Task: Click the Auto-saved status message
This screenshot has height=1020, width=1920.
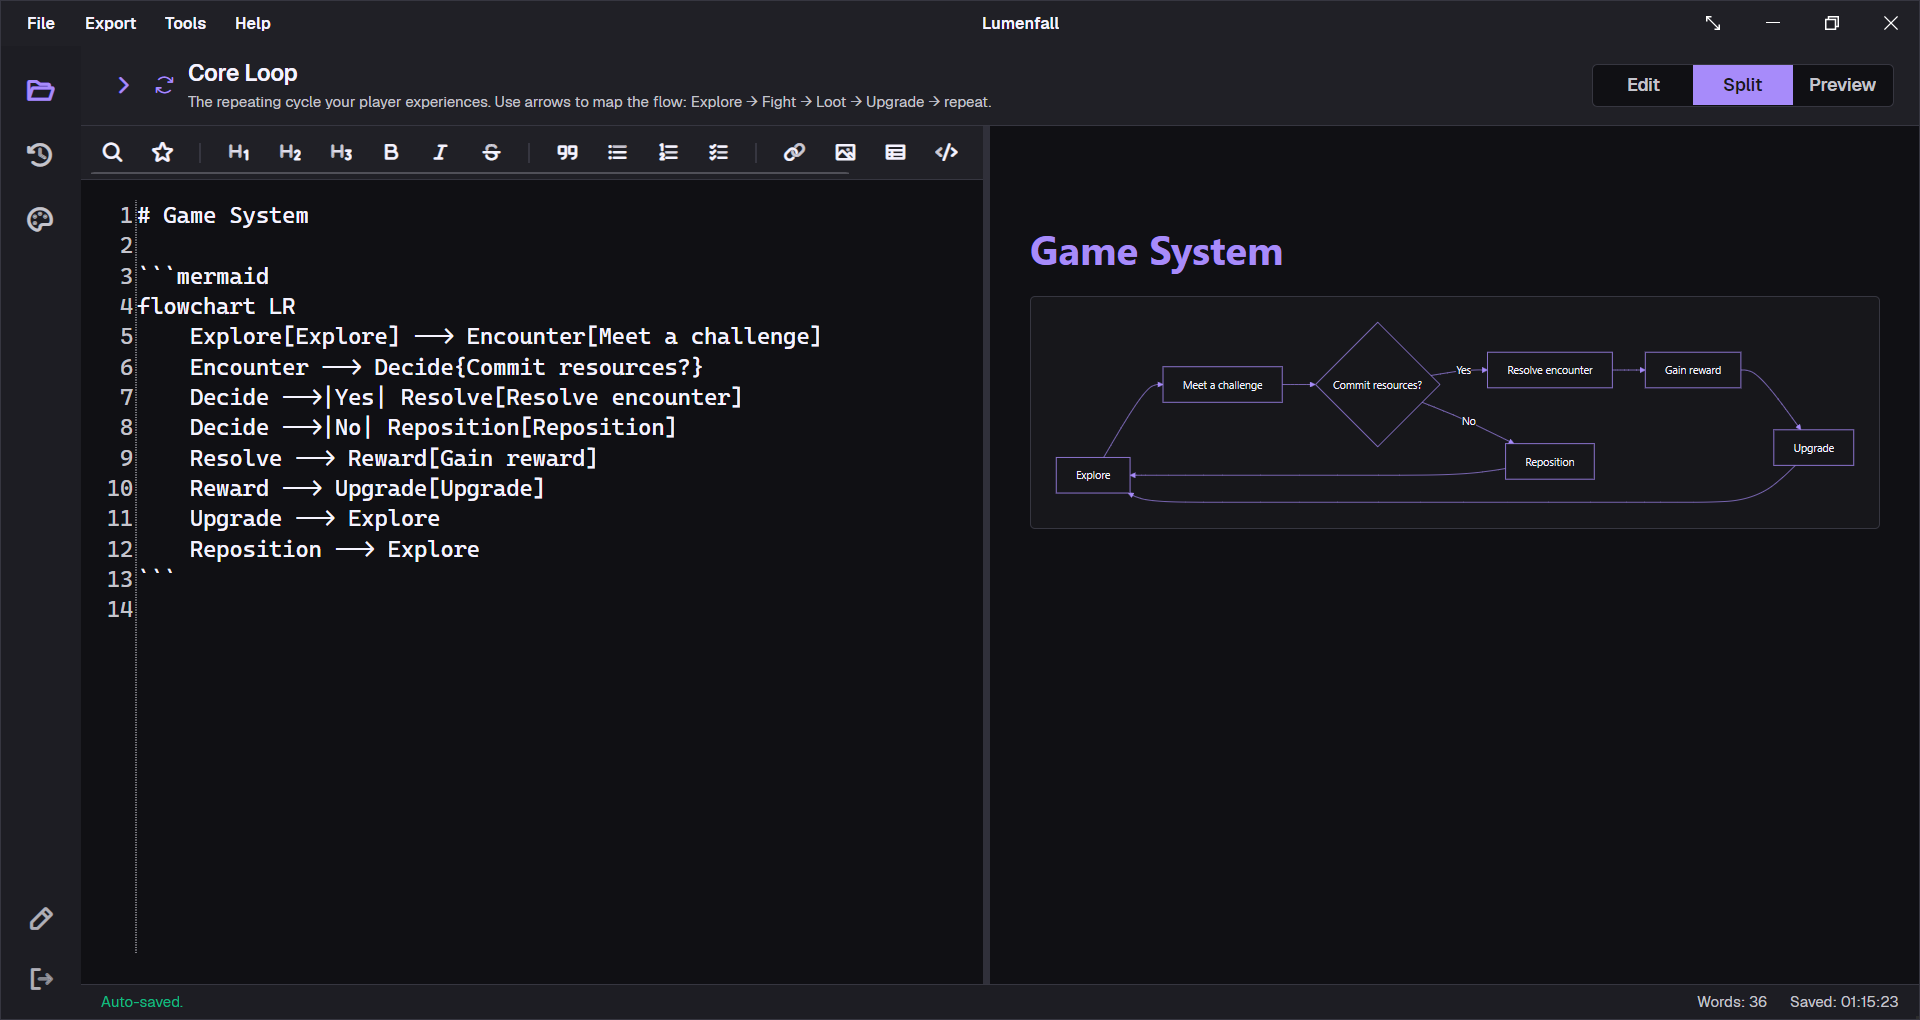Action: (142, 1001)
